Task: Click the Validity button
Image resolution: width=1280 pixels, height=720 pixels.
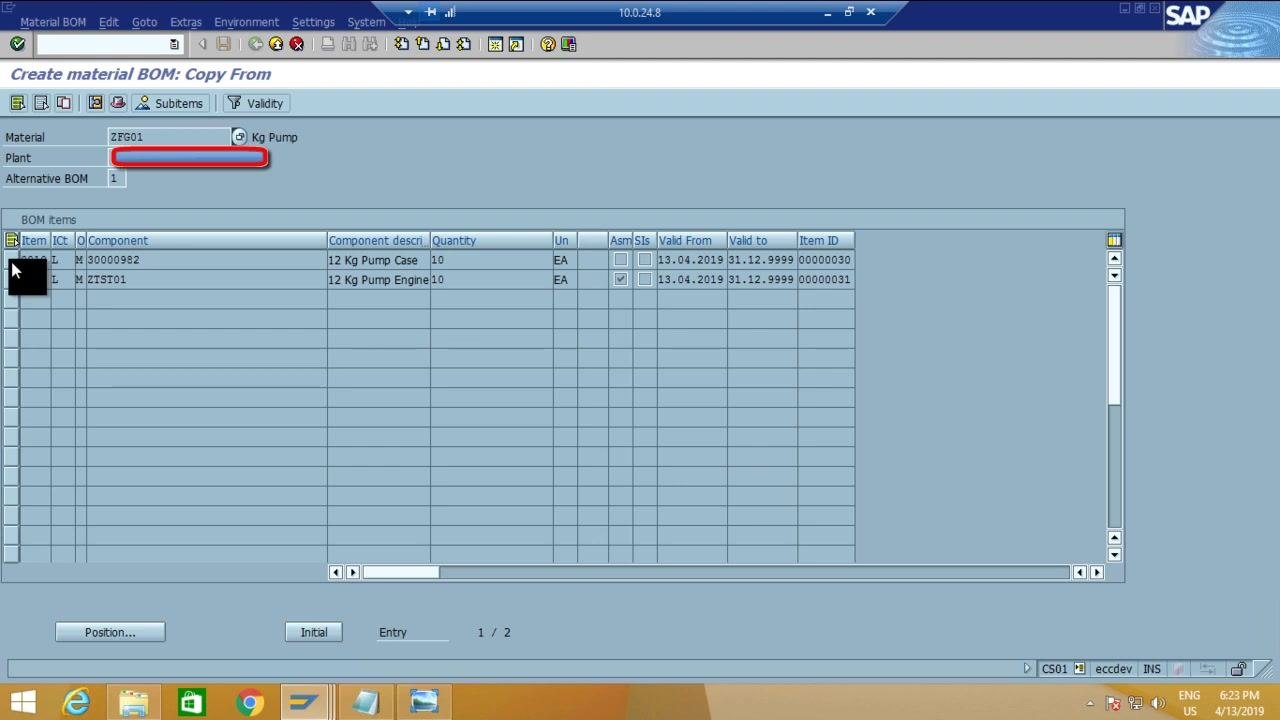Action: [x=256, y=103]
